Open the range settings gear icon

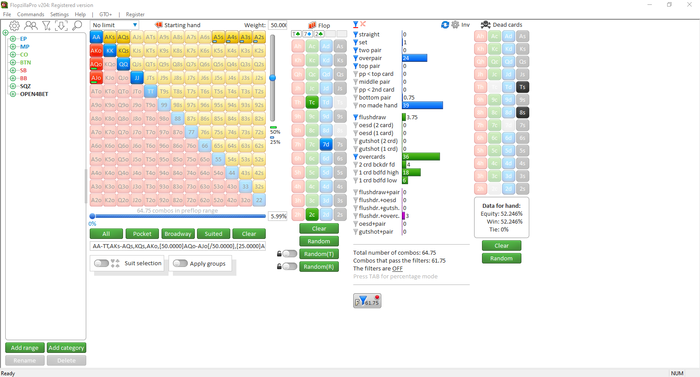[x=14, y=26]
